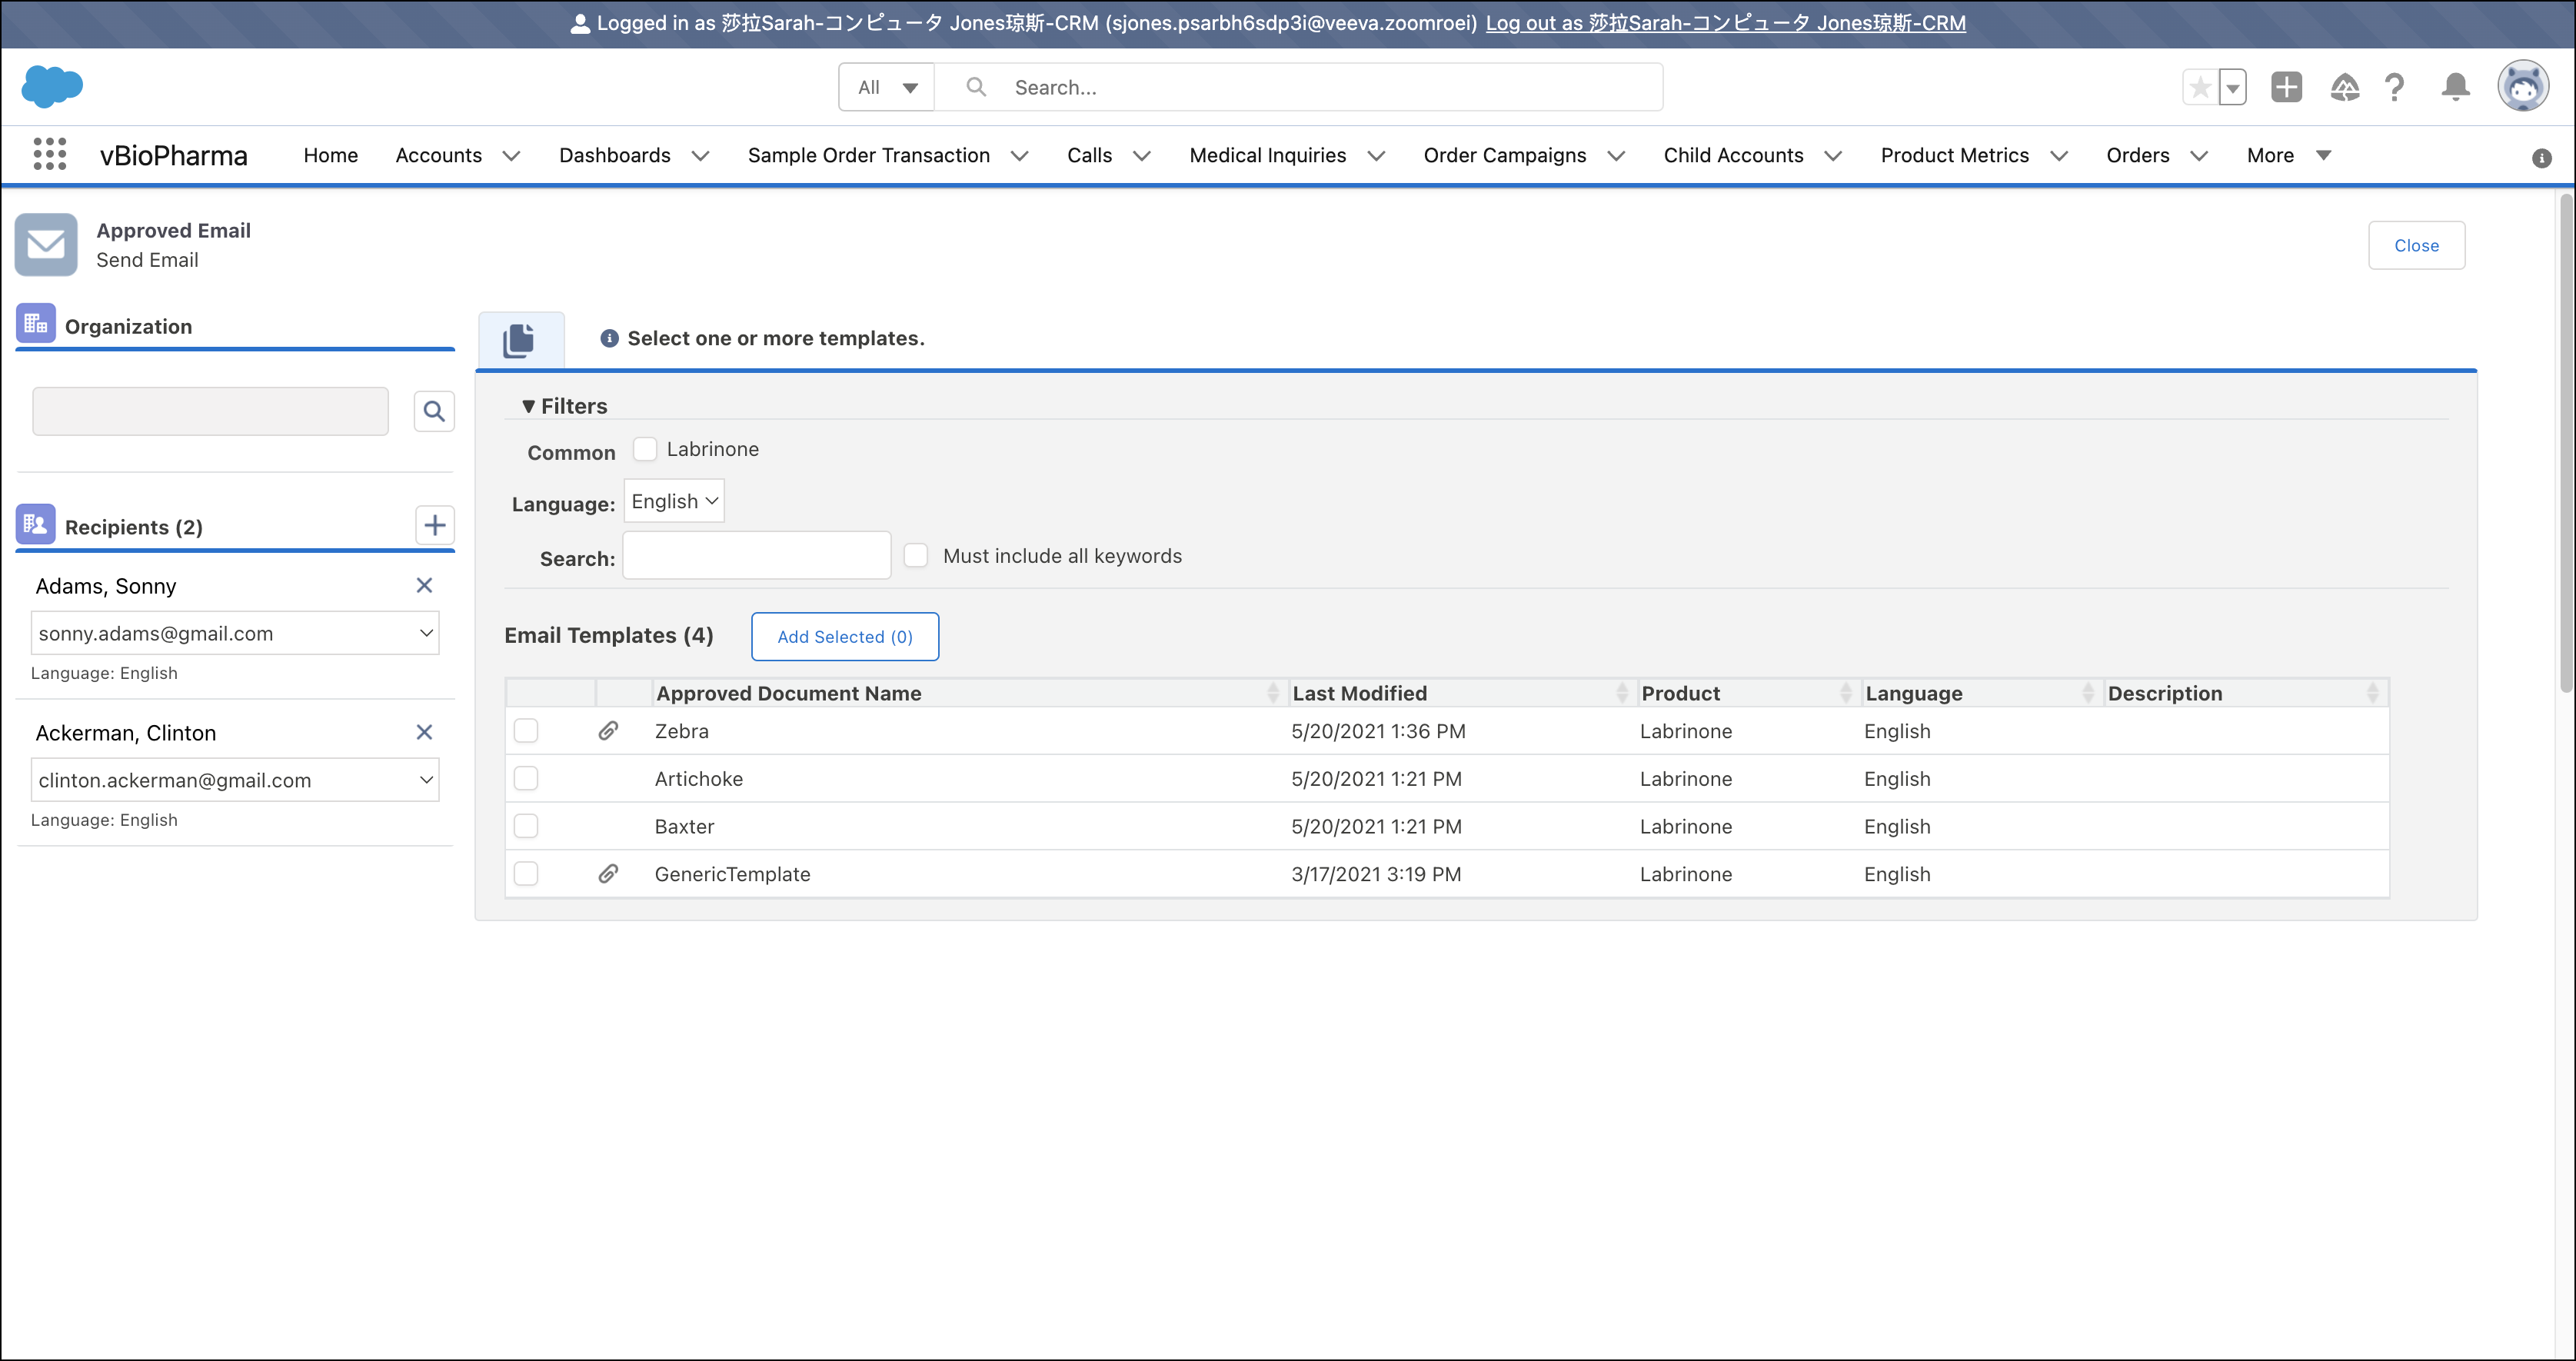Click the templates documents tab icon
This screenshot has height=1361, width=2576.
[x=519, y=340]
